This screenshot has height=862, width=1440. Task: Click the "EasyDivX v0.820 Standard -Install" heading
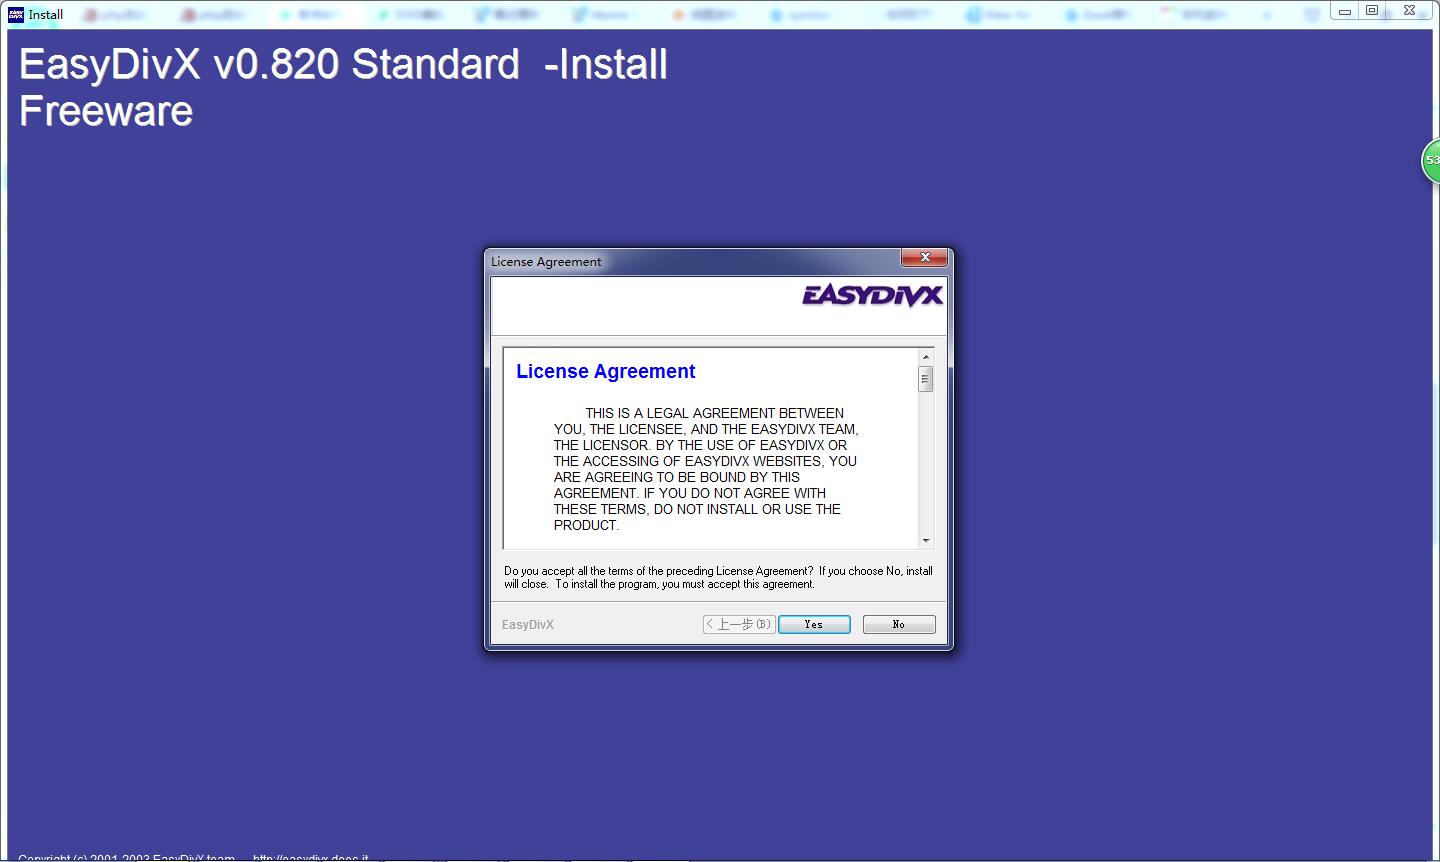point(343,64)
